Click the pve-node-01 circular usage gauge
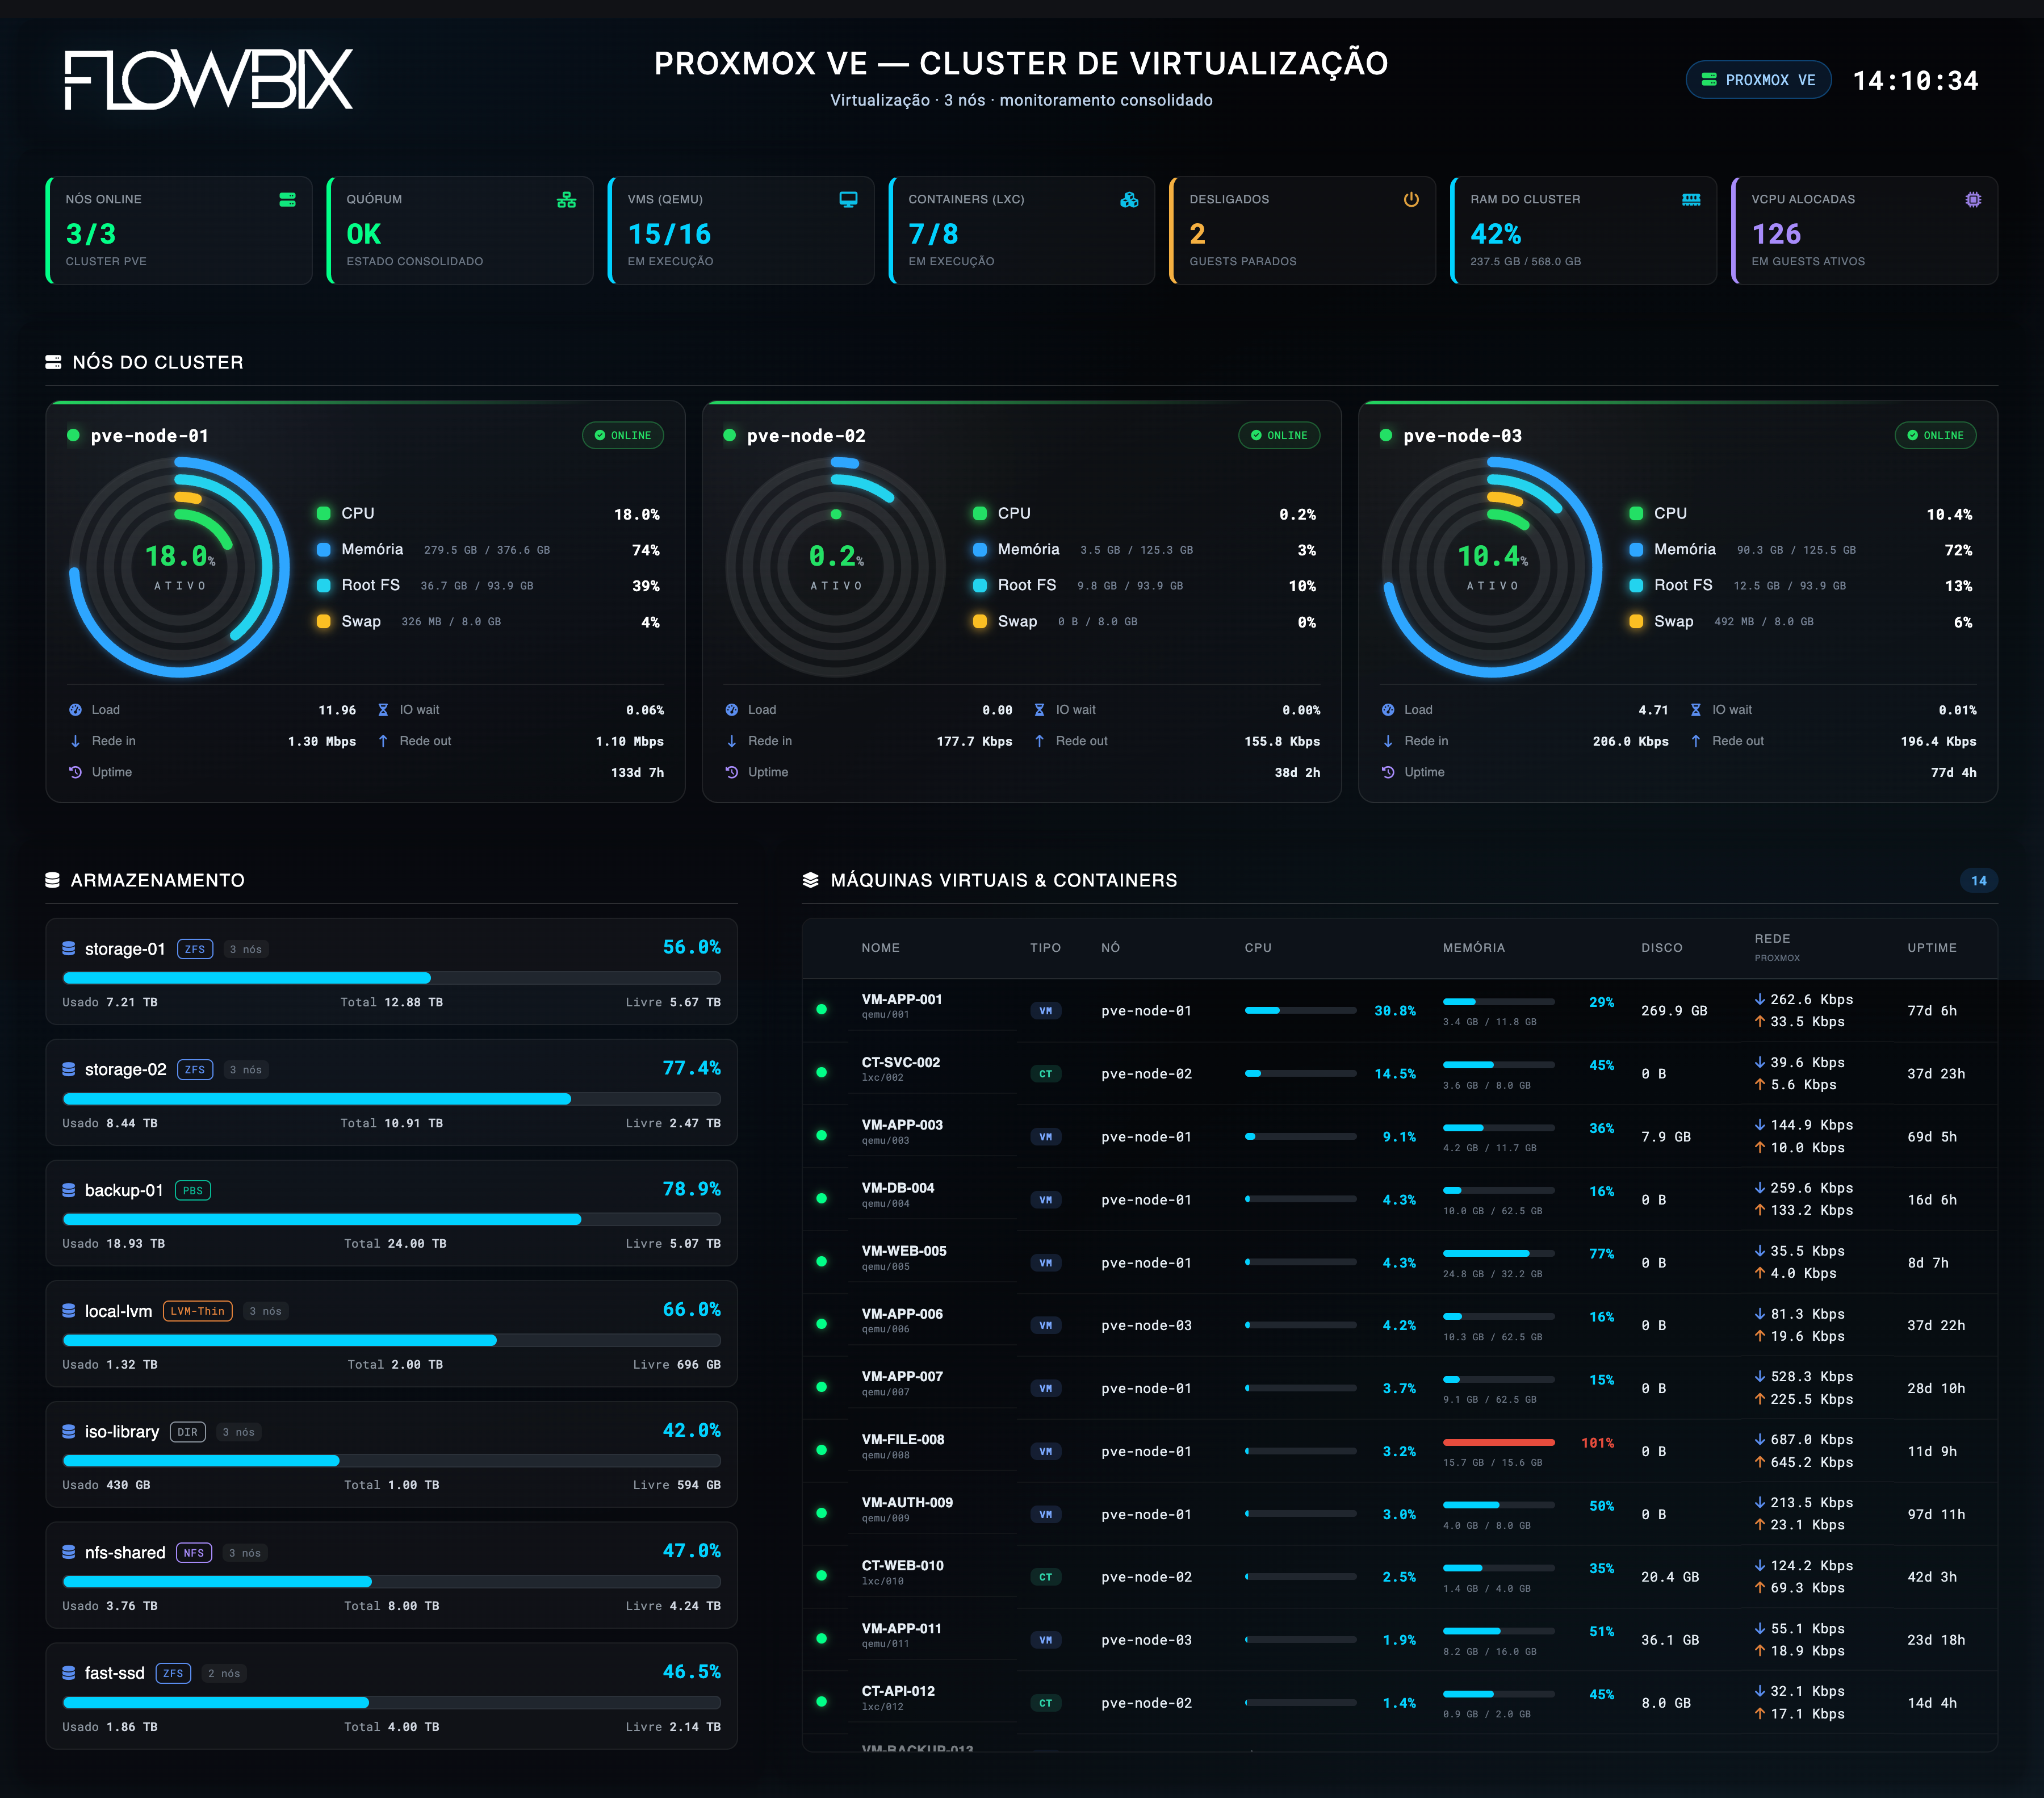 point(179,567)
